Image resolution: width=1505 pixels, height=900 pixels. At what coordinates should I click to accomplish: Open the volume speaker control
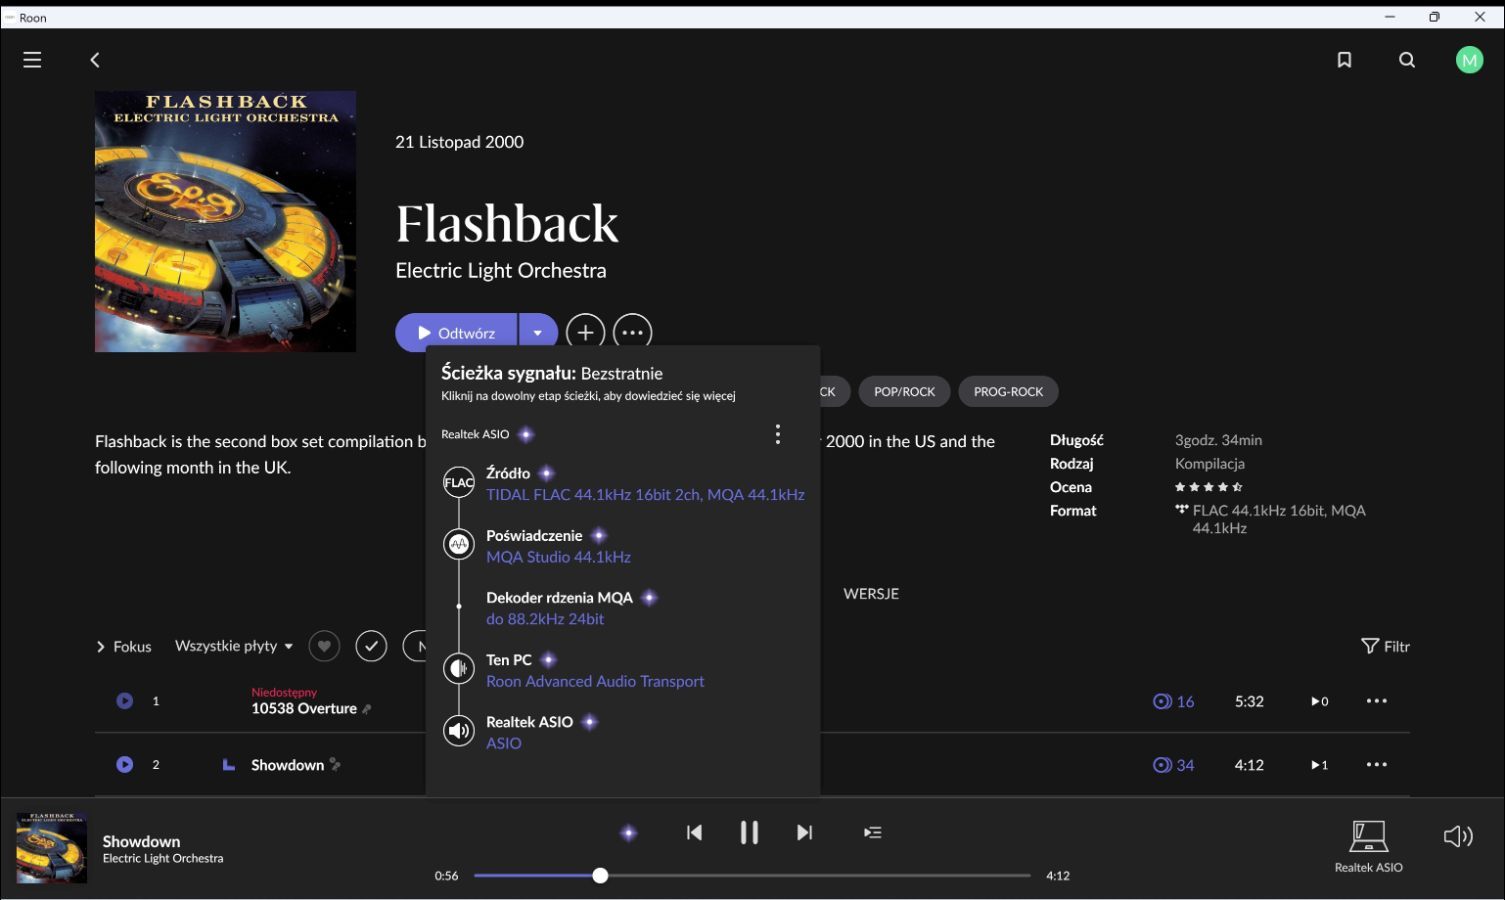pos(1458,836)
